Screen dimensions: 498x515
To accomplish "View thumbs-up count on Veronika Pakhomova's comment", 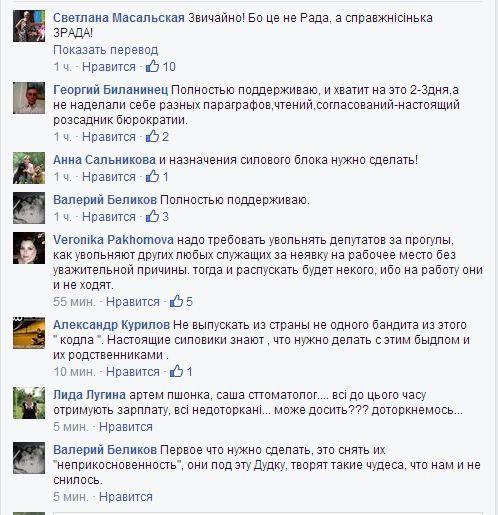I will coord(176,301).
